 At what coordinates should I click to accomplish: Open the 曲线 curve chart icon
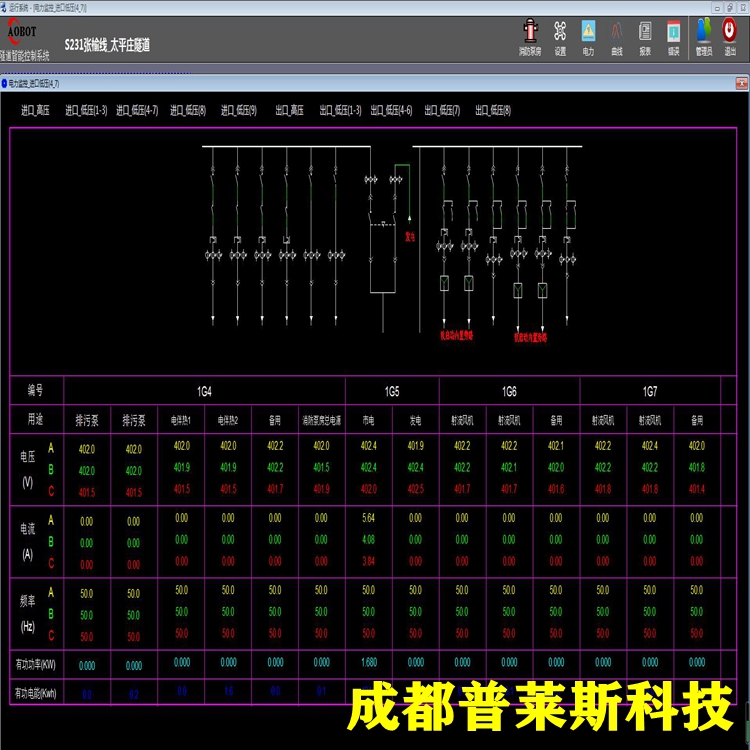(617, 37)
